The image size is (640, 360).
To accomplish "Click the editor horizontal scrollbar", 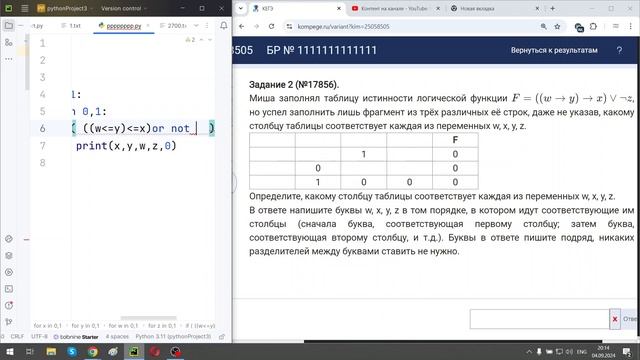I will coord(149,318).
